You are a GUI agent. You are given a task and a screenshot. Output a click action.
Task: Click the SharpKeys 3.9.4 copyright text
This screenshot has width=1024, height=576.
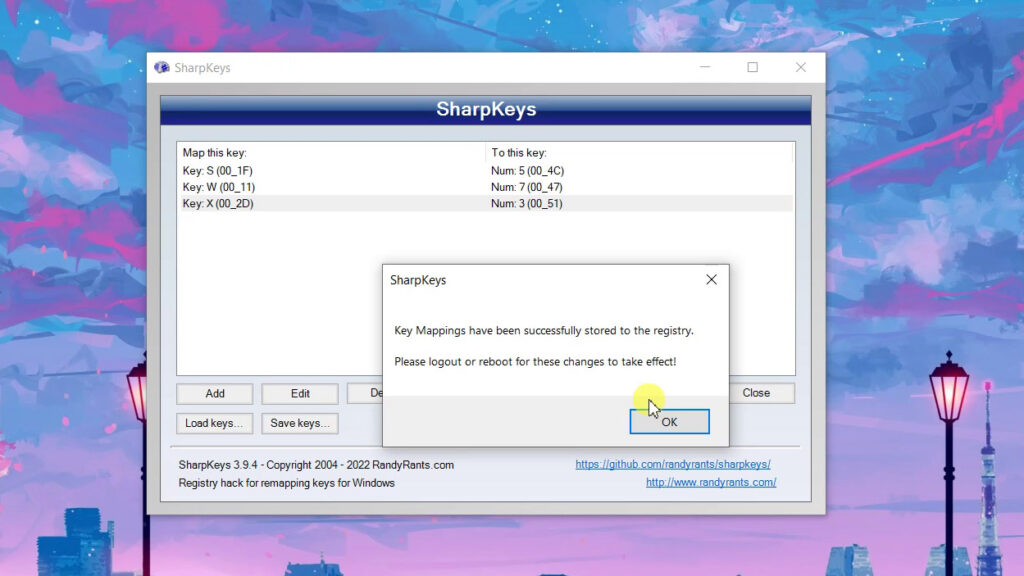(316, 465)
